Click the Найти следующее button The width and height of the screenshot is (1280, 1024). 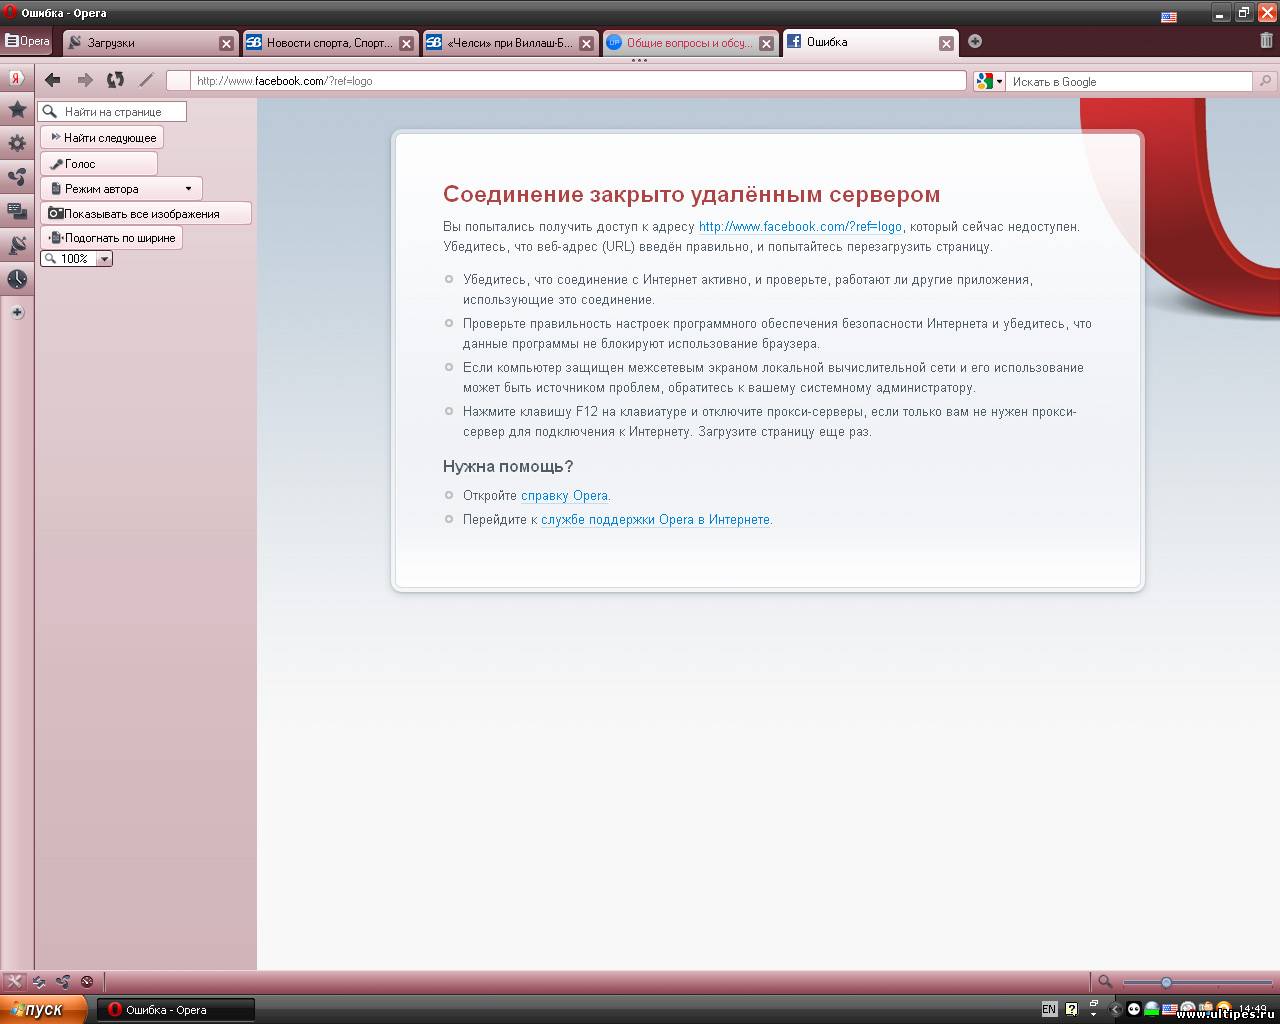[102, 138]
